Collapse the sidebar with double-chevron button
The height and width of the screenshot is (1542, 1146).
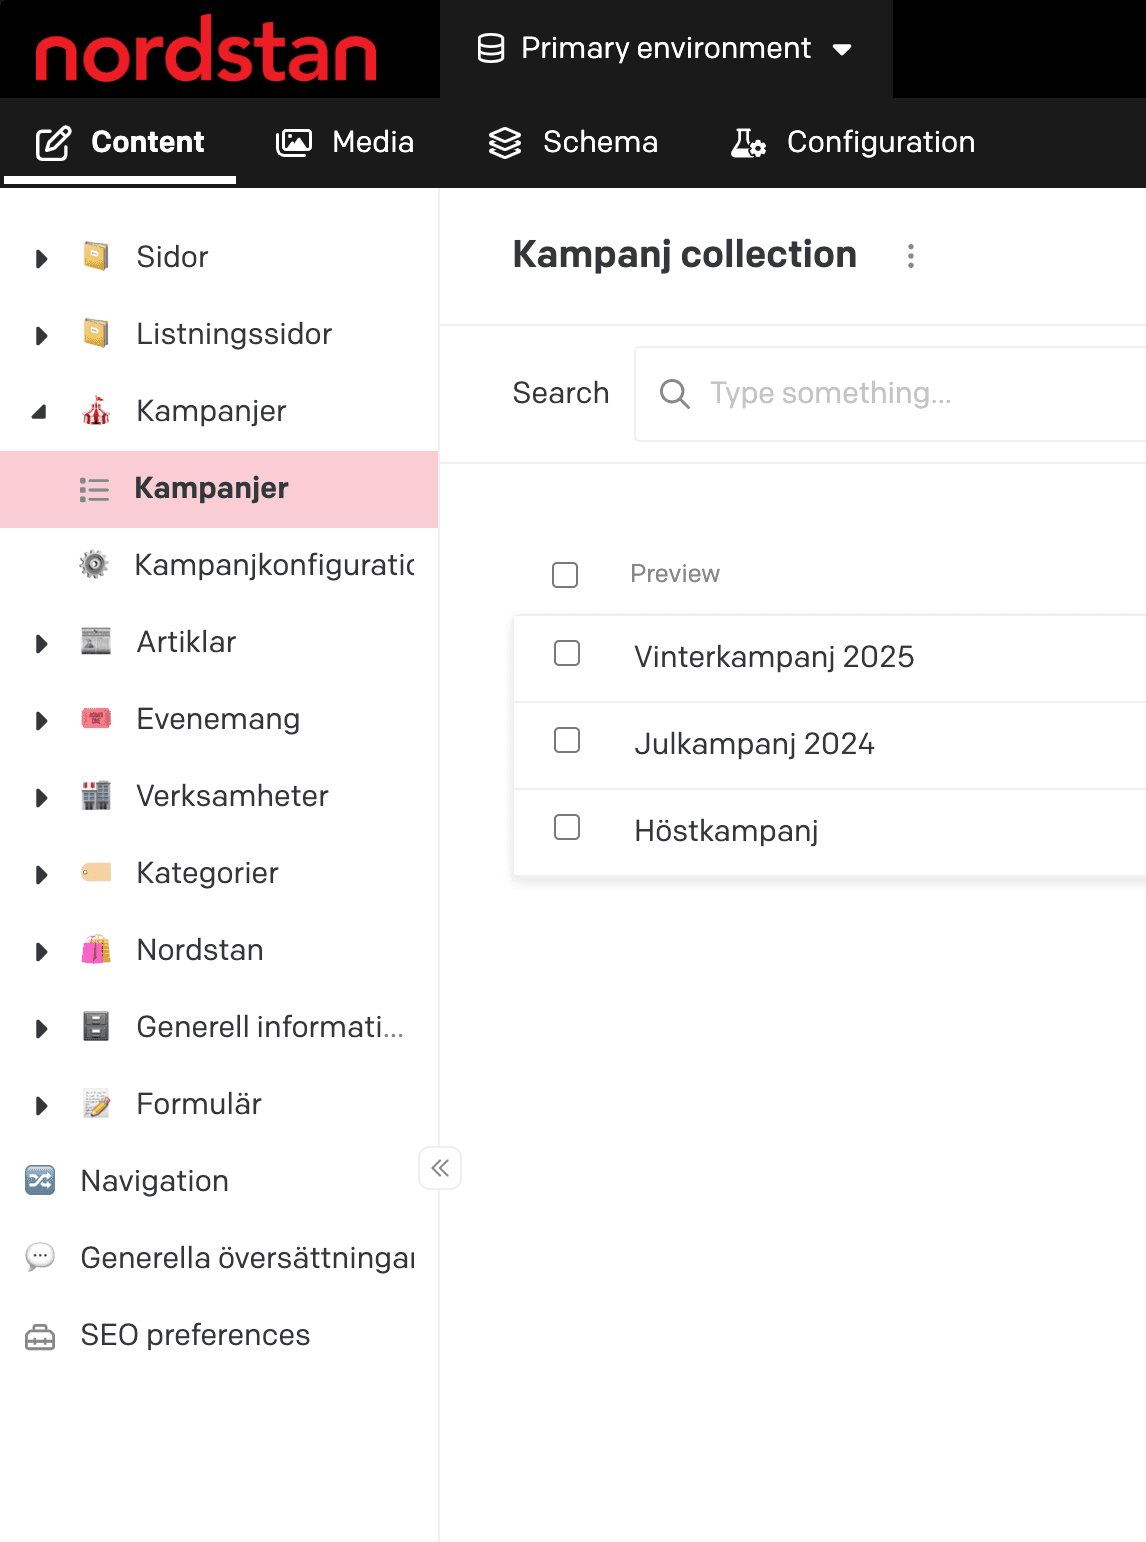(x=440, y=1168)
